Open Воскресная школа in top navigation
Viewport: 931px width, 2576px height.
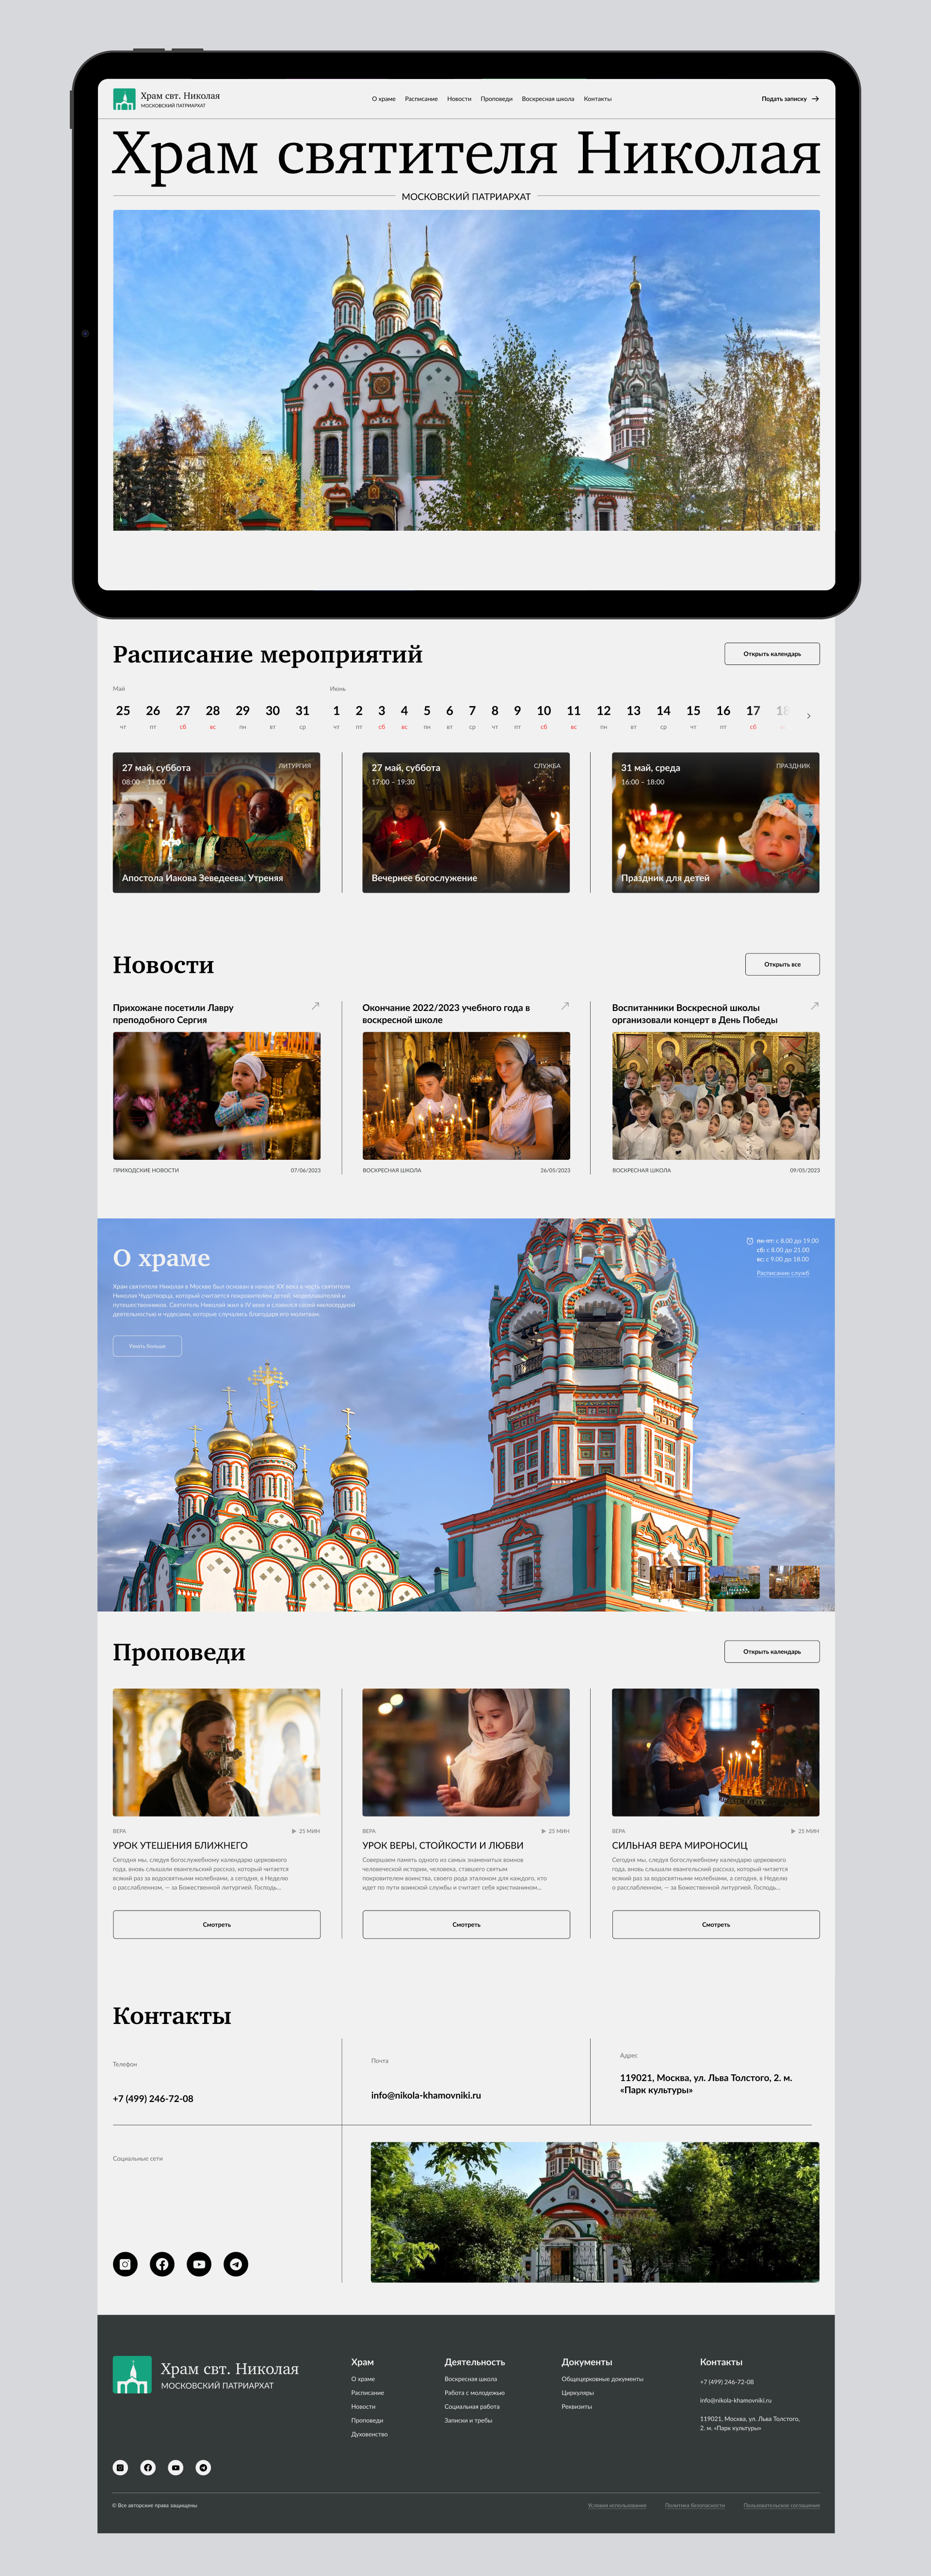click(547, 99)
